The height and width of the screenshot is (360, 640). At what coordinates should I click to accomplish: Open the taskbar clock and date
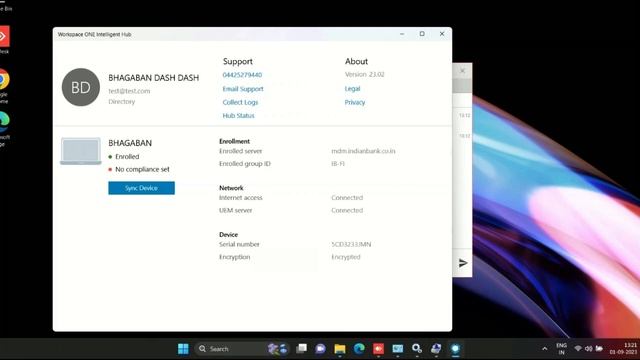[623, 349]
